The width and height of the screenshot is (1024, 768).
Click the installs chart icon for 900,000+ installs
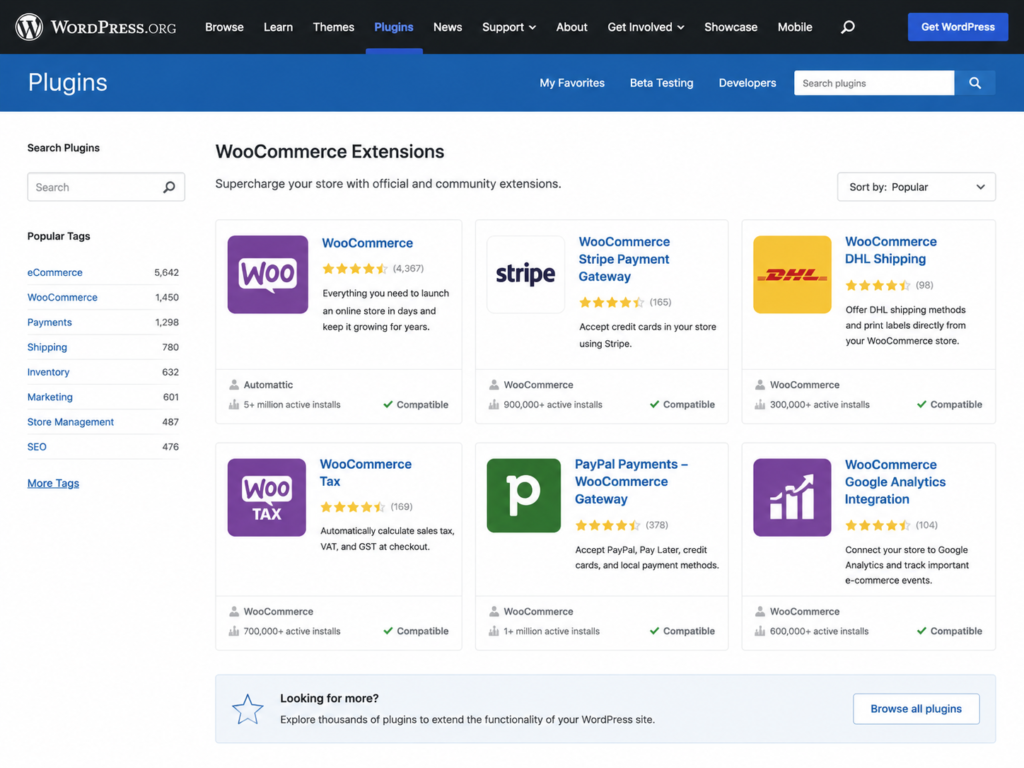494,405
